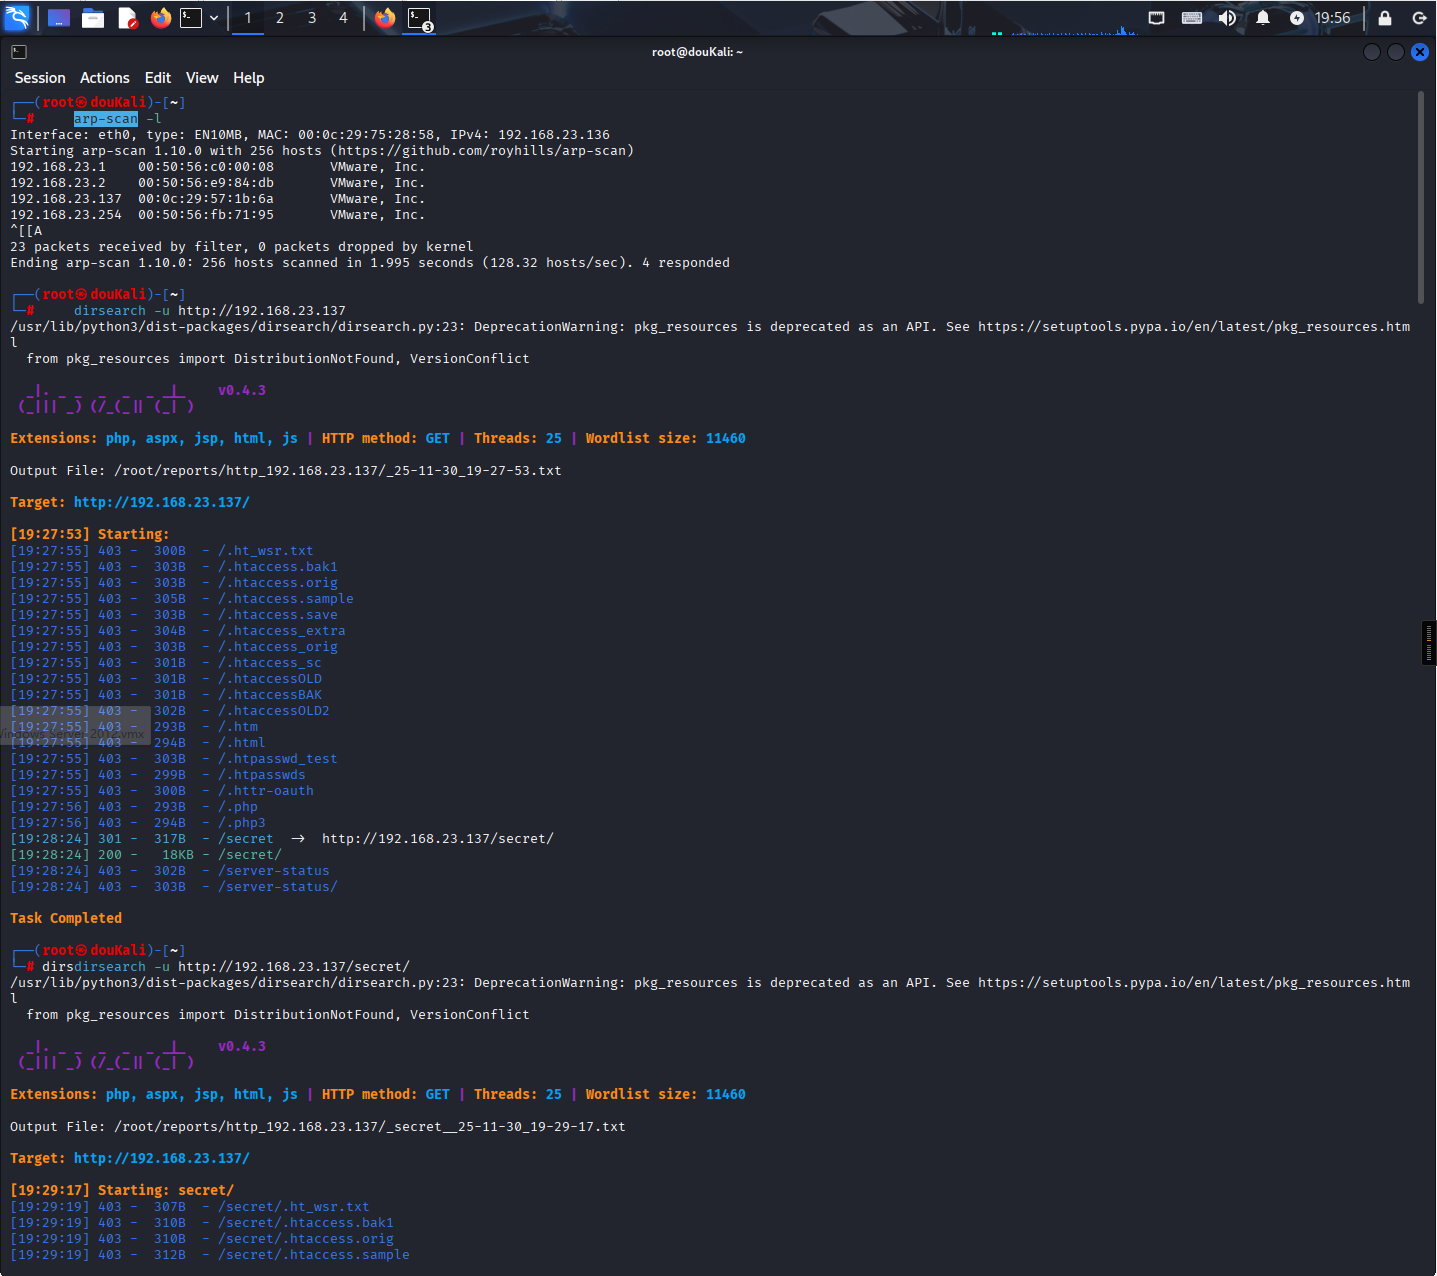The width and height of the screenshot is (1437, 1276).
Task: Open the Actions menu
Action: tap(105, 78)
